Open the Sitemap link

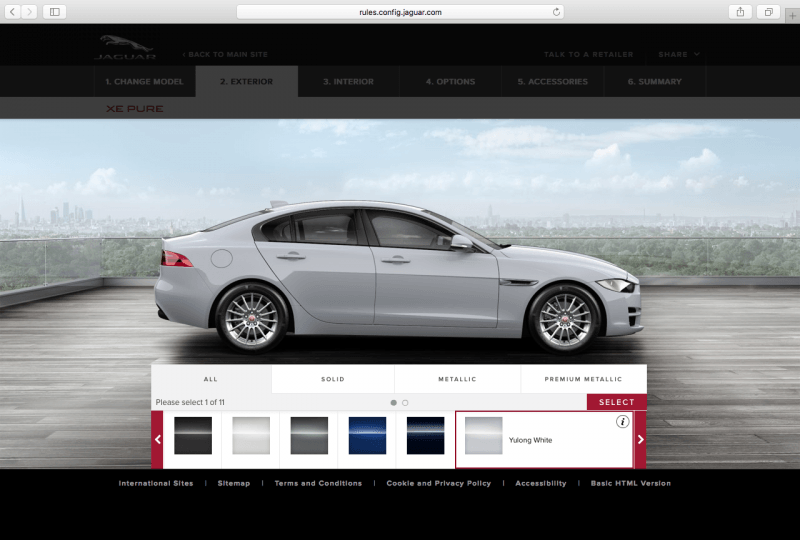pos(234,483)
